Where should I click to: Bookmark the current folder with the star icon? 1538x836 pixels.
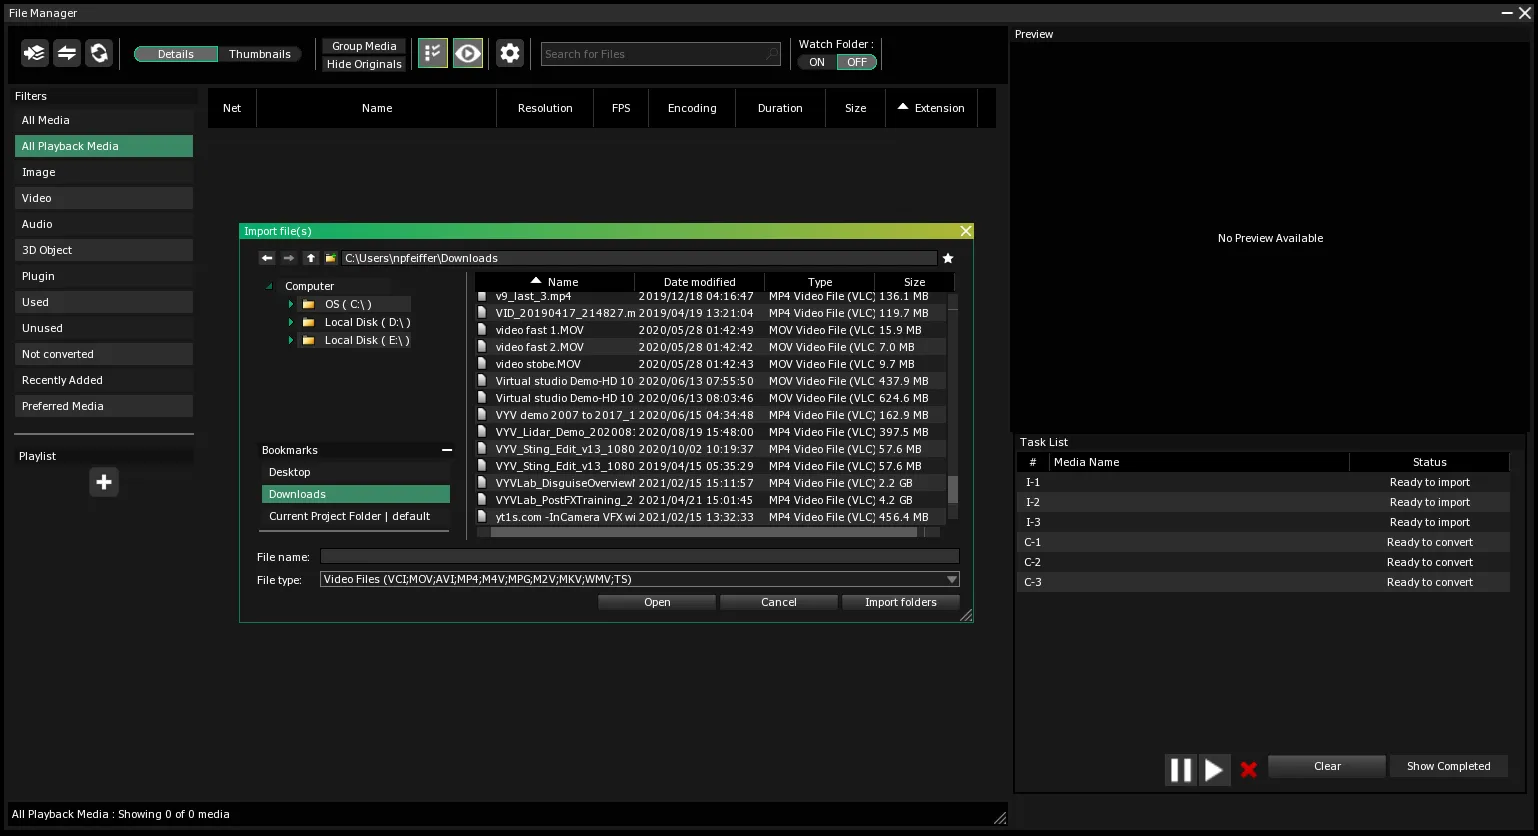click(948, 258)
